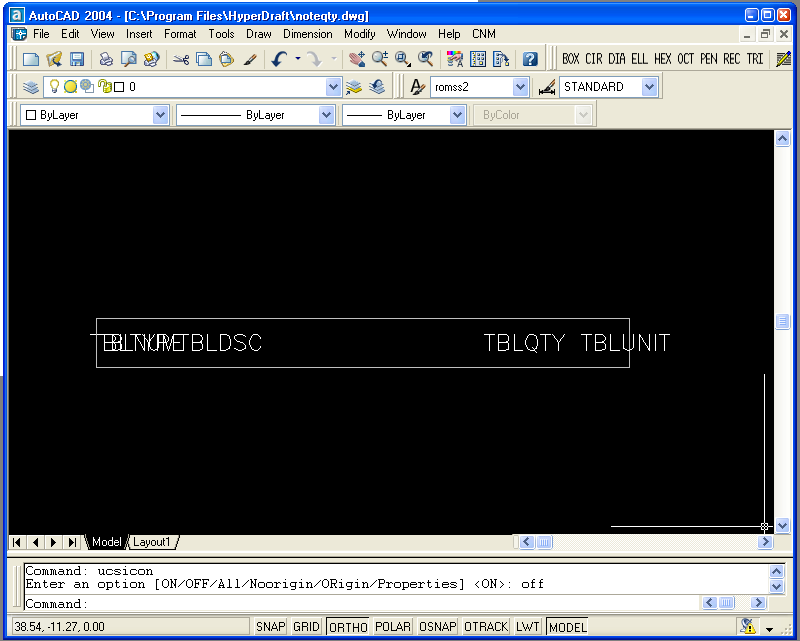Viewport: 800px width, 641px height.
Task: Click the HEX toolbar button
Action: (663, 59)
